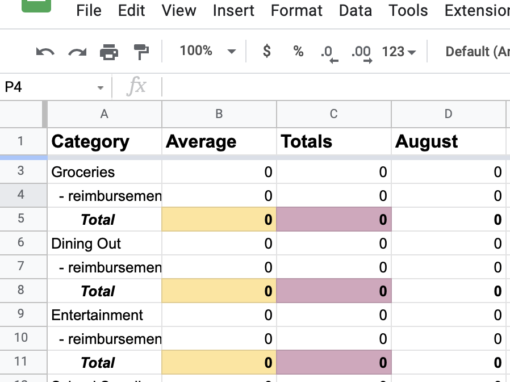Screen dimensions: 510x382
Task: Click the Redo arrow icon
Action: 77,52
